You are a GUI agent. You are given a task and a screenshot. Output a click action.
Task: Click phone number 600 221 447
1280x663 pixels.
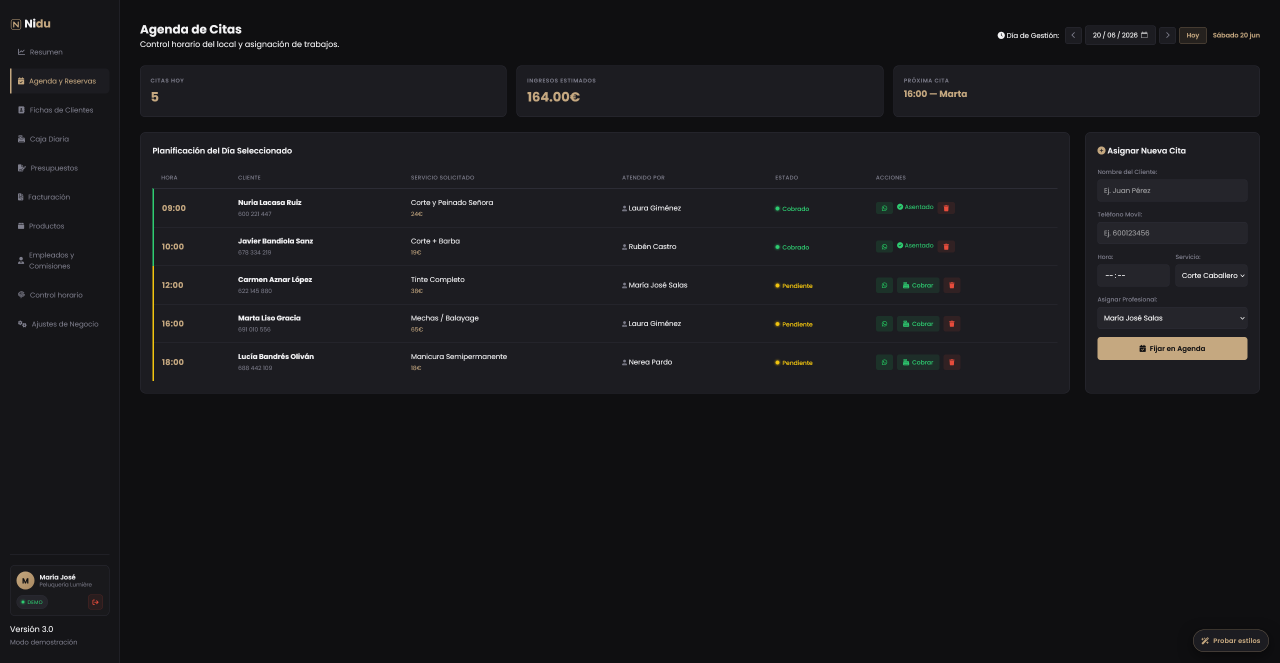click(255, 214)
